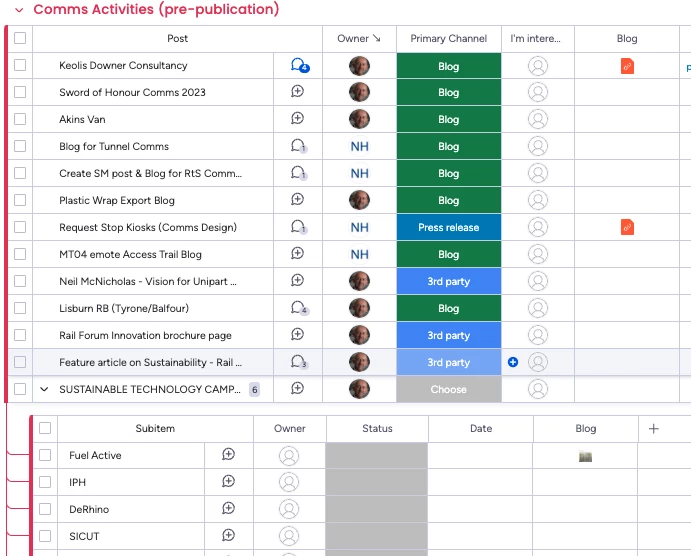
Task: Add update to Plastic Wrap Export Blog
Action: (x=297, y=200)
